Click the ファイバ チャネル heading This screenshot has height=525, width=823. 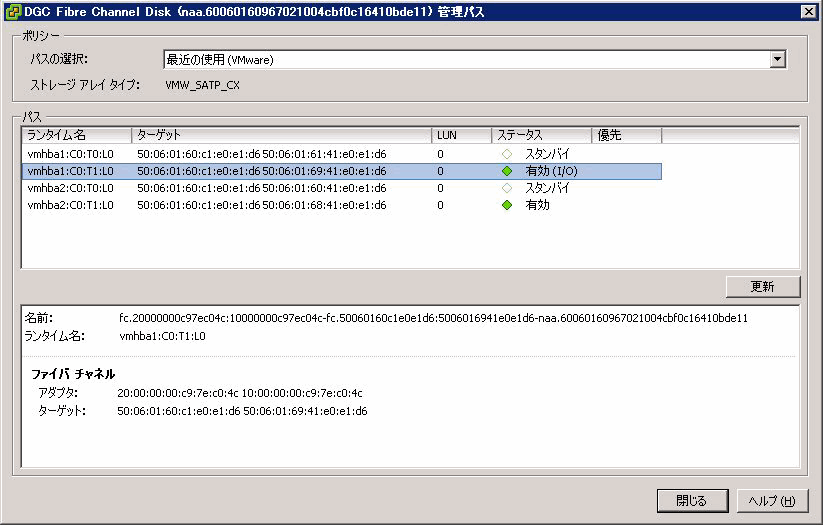point(73,374)
